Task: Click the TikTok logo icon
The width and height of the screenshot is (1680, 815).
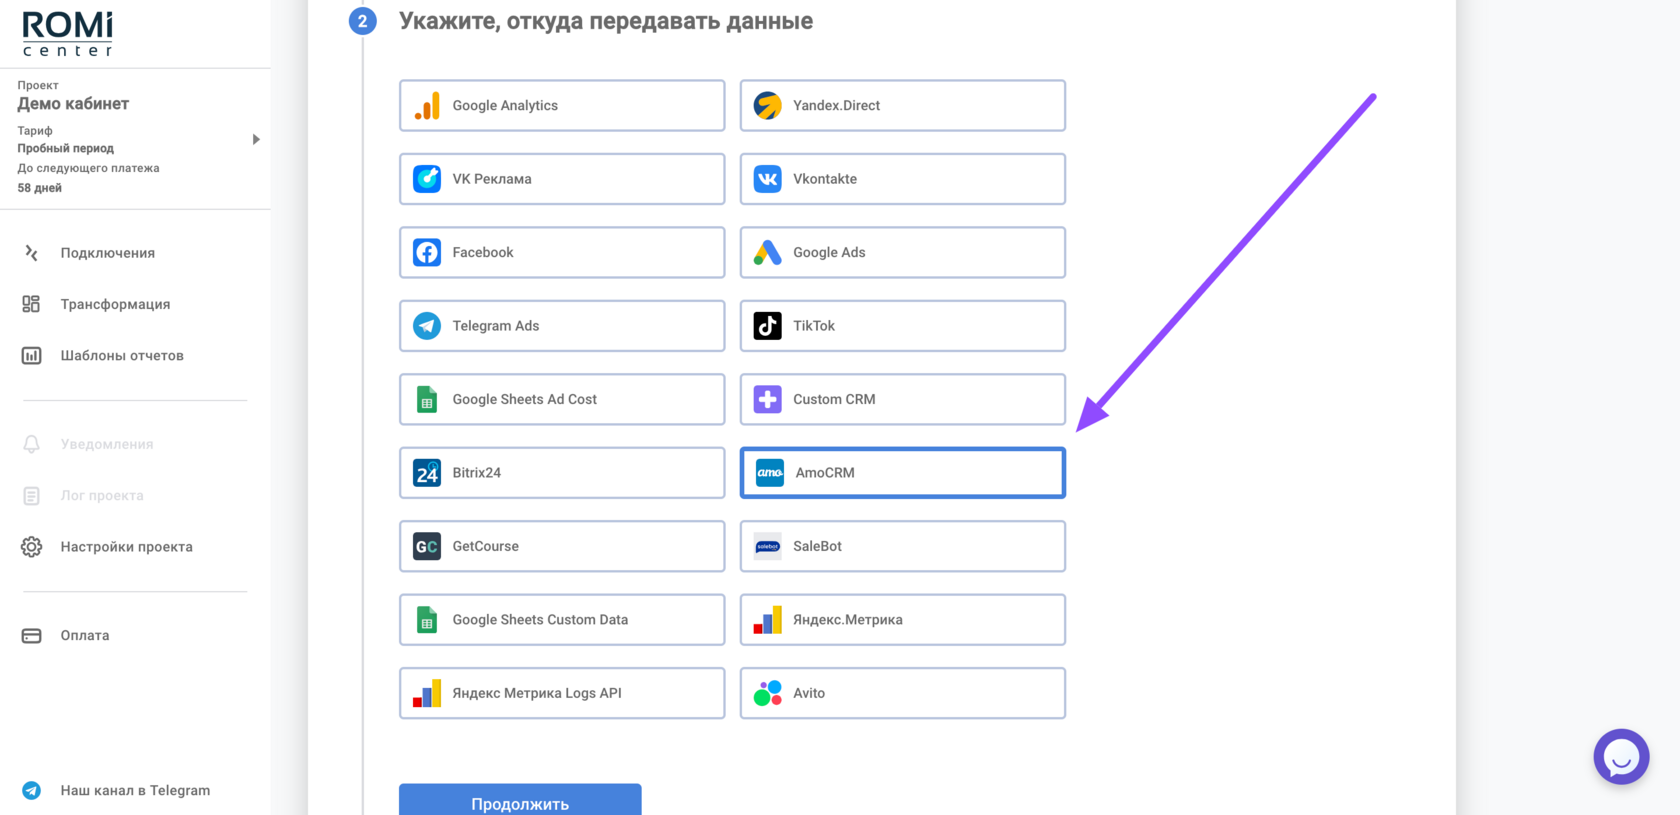Action: tap(768, 326)
